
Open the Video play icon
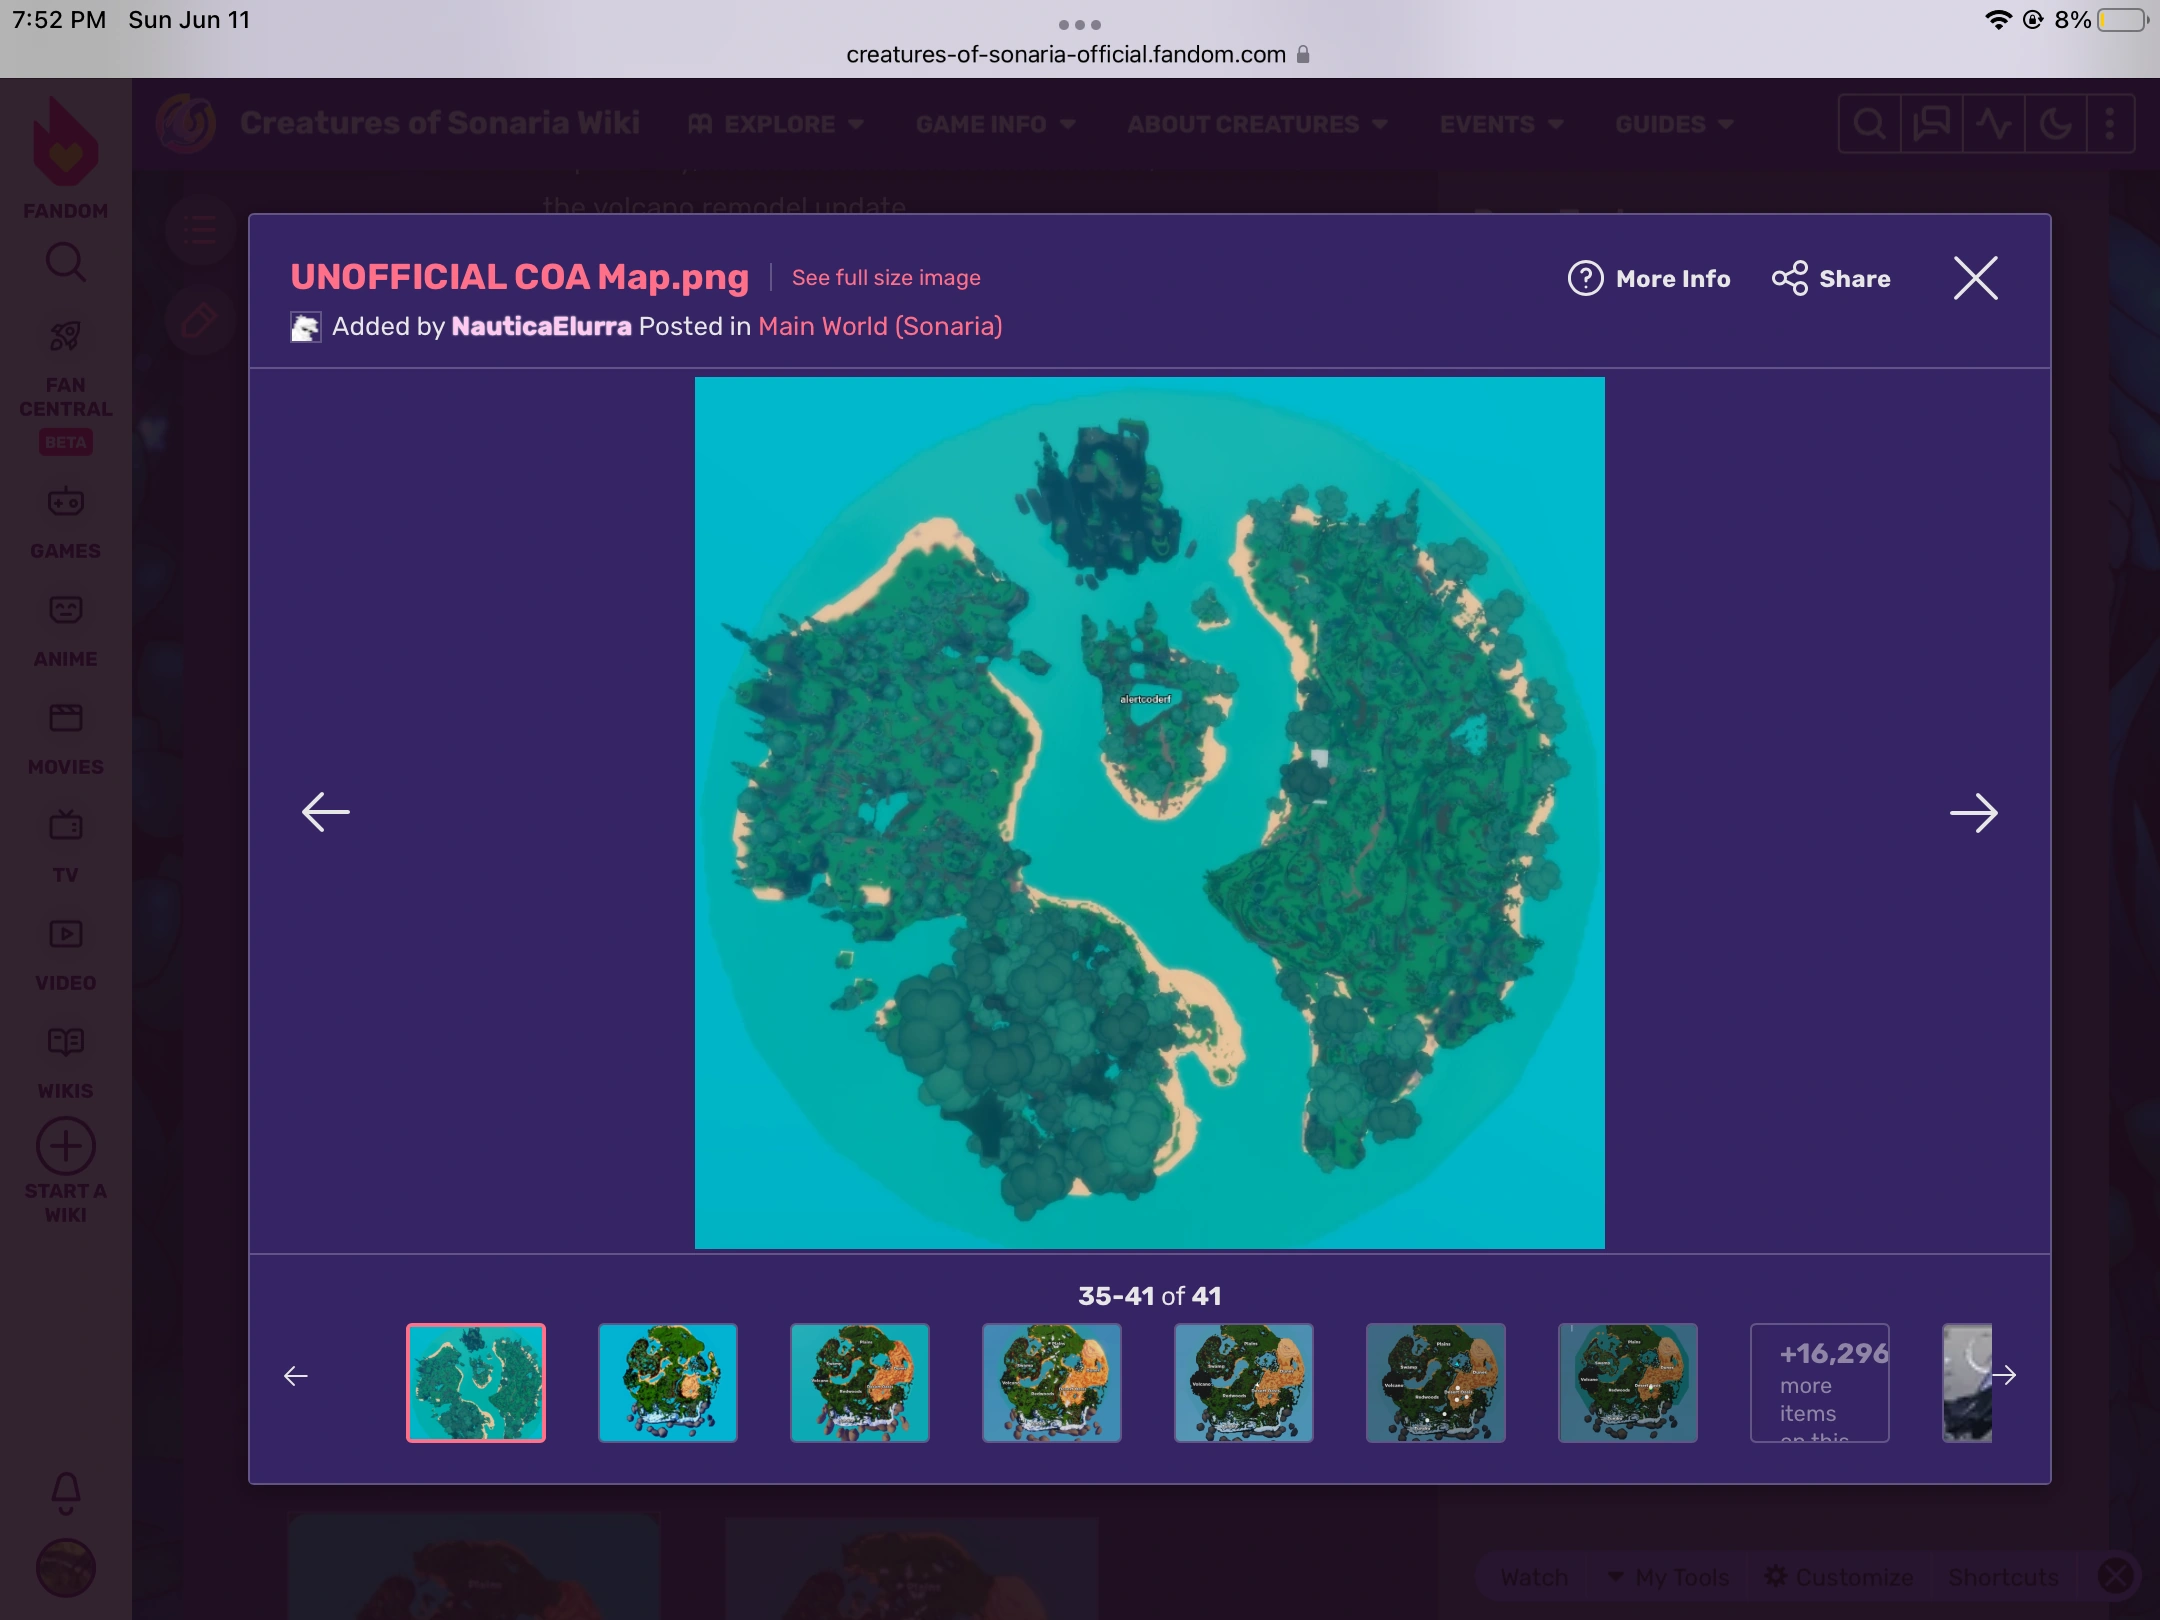click(x=66, y=934)
